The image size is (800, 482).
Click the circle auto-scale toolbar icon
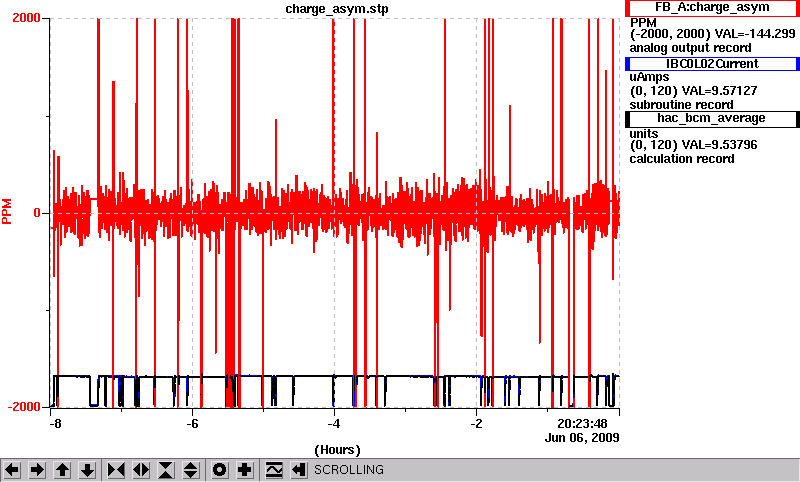pyautogui.click(x=220, y=470)
